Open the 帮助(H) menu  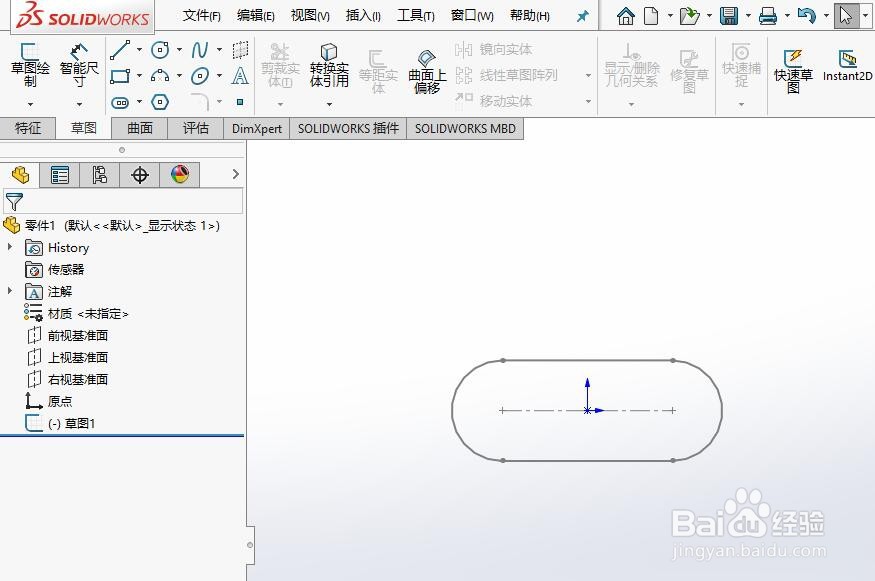coord(530,16)
